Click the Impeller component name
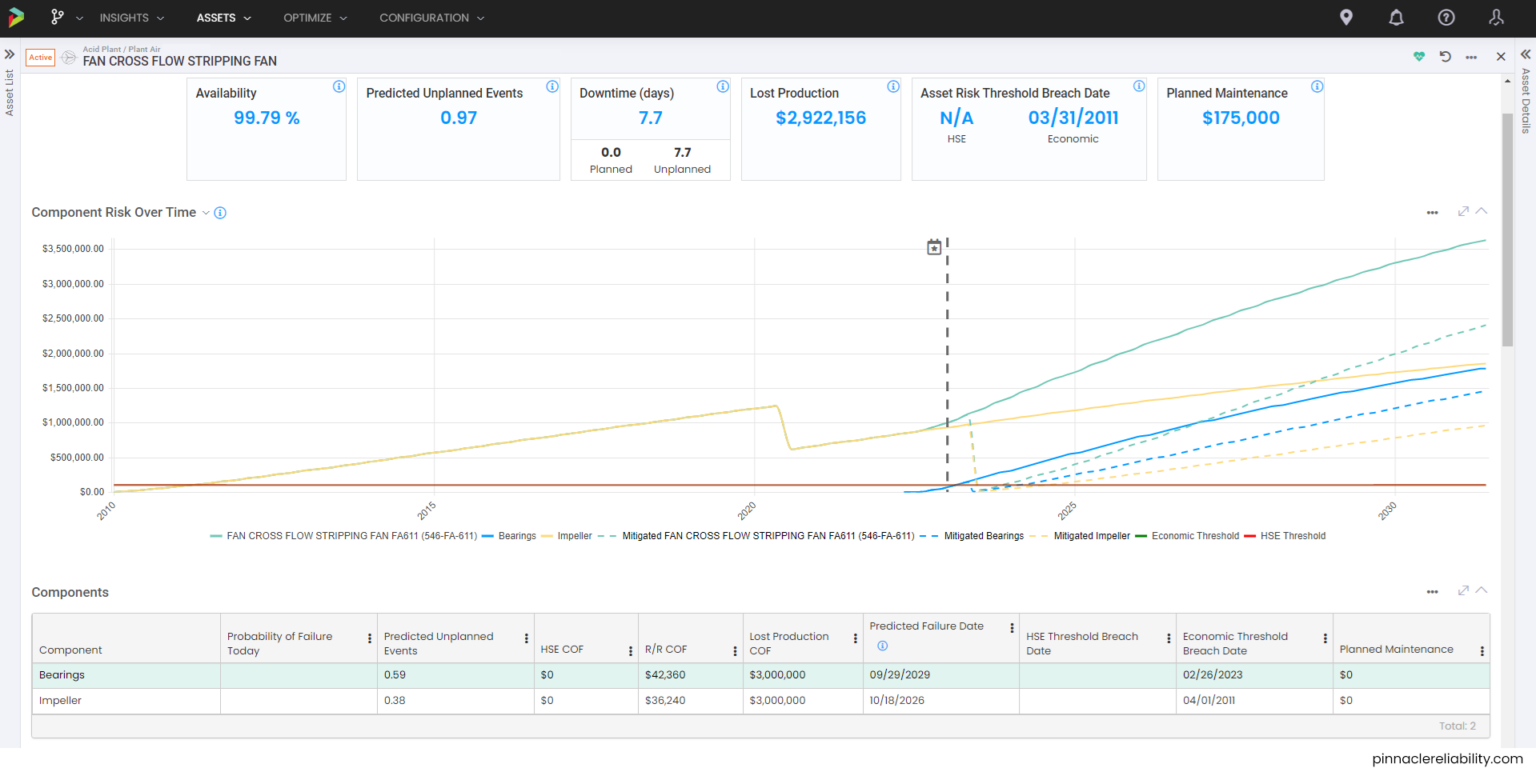 [60, 701]
